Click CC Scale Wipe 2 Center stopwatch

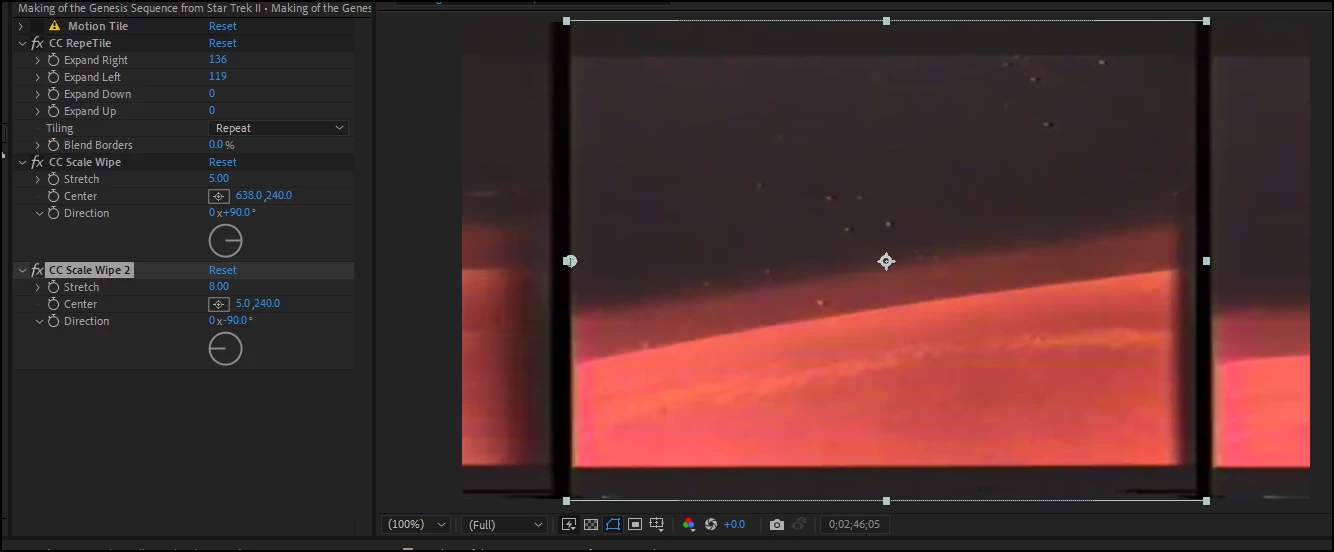[54, 304]
